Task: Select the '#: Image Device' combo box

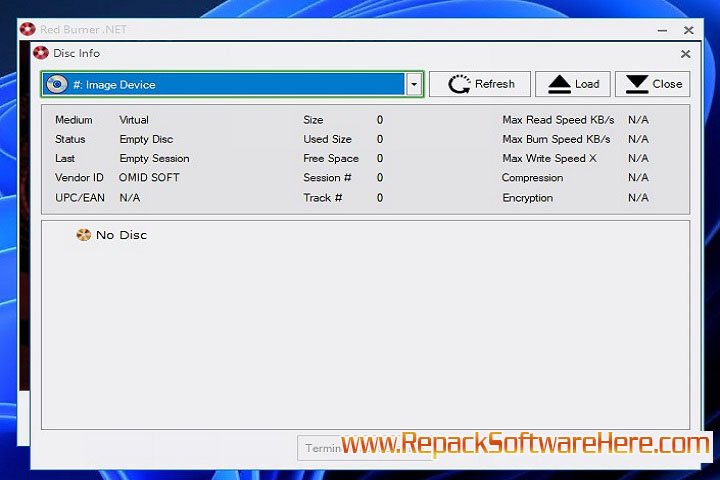Action: click(232, 85)
